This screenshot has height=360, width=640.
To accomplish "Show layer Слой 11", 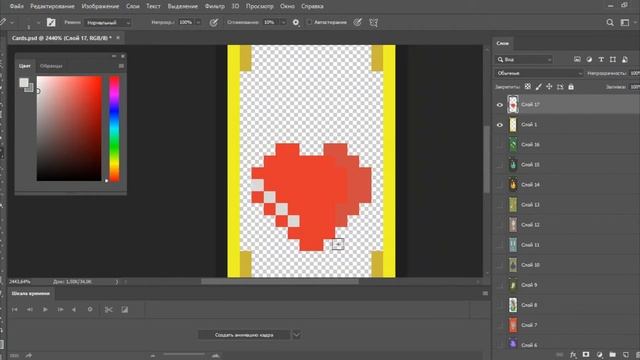I will click(500, 245).
